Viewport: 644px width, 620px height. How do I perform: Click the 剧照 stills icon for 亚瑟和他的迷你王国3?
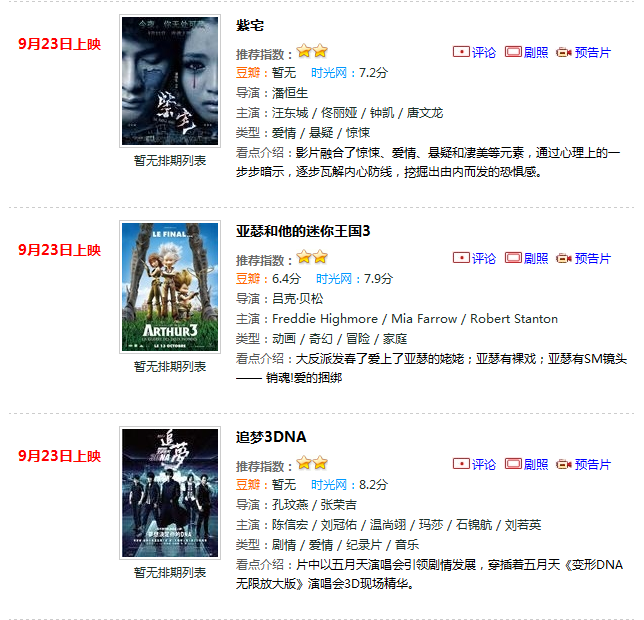[x=513, y=258]
